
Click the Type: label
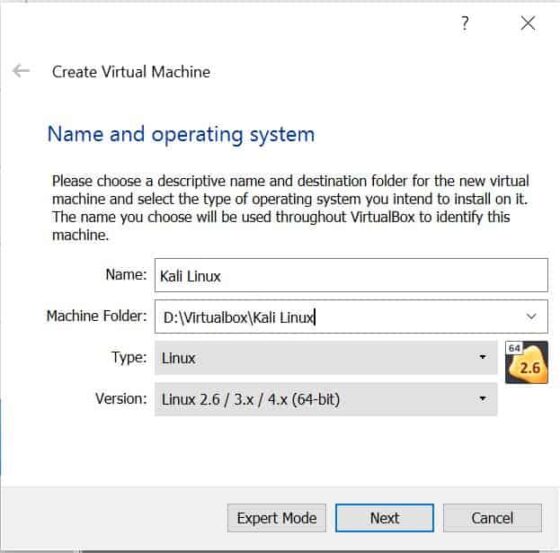[129, 357]
